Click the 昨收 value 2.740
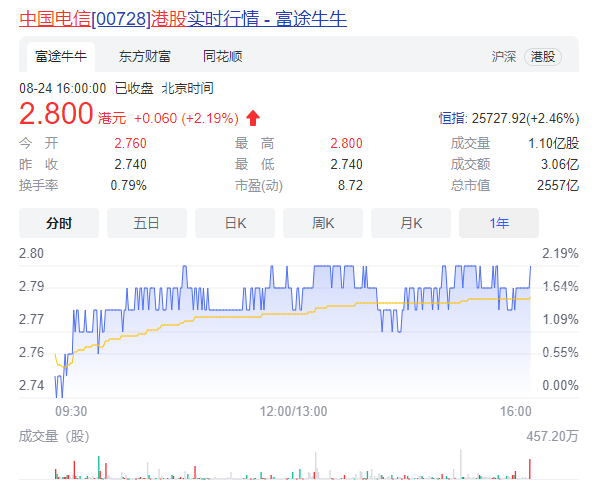This screenshot has width=605, height=488. pos(130,164)
